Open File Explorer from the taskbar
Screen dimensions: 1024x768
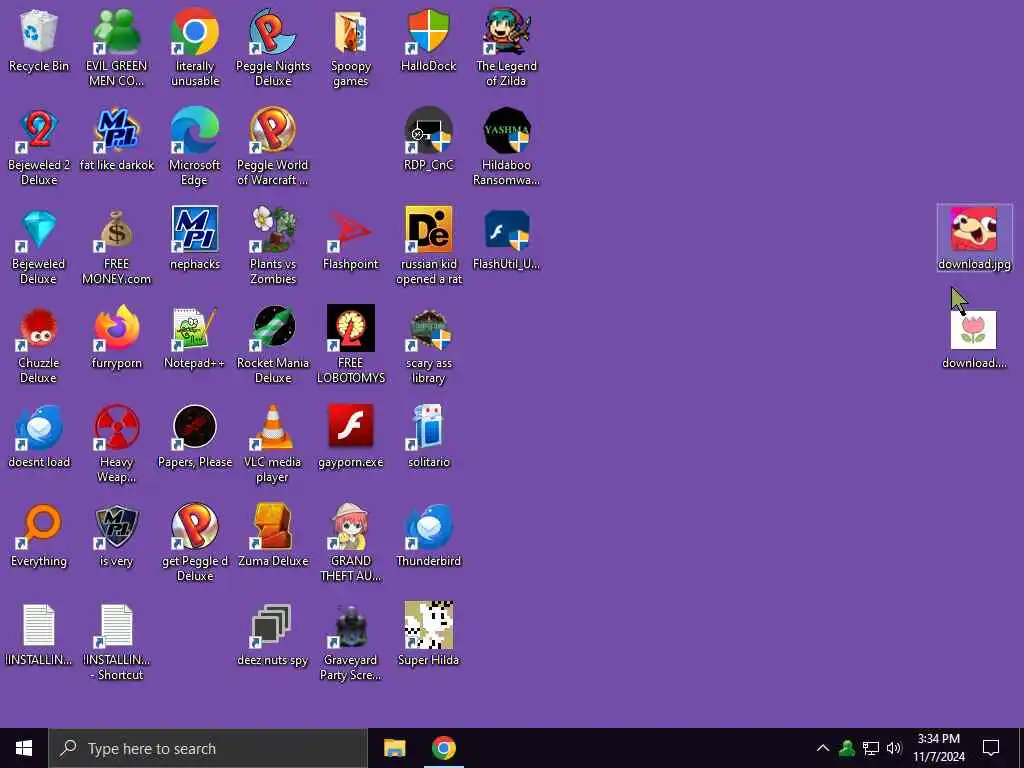coord(394,748)
